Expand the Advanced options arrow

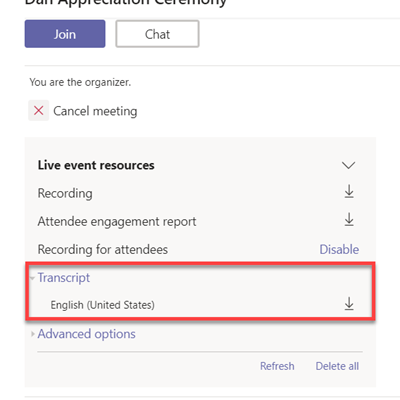(x=33, y=334)
